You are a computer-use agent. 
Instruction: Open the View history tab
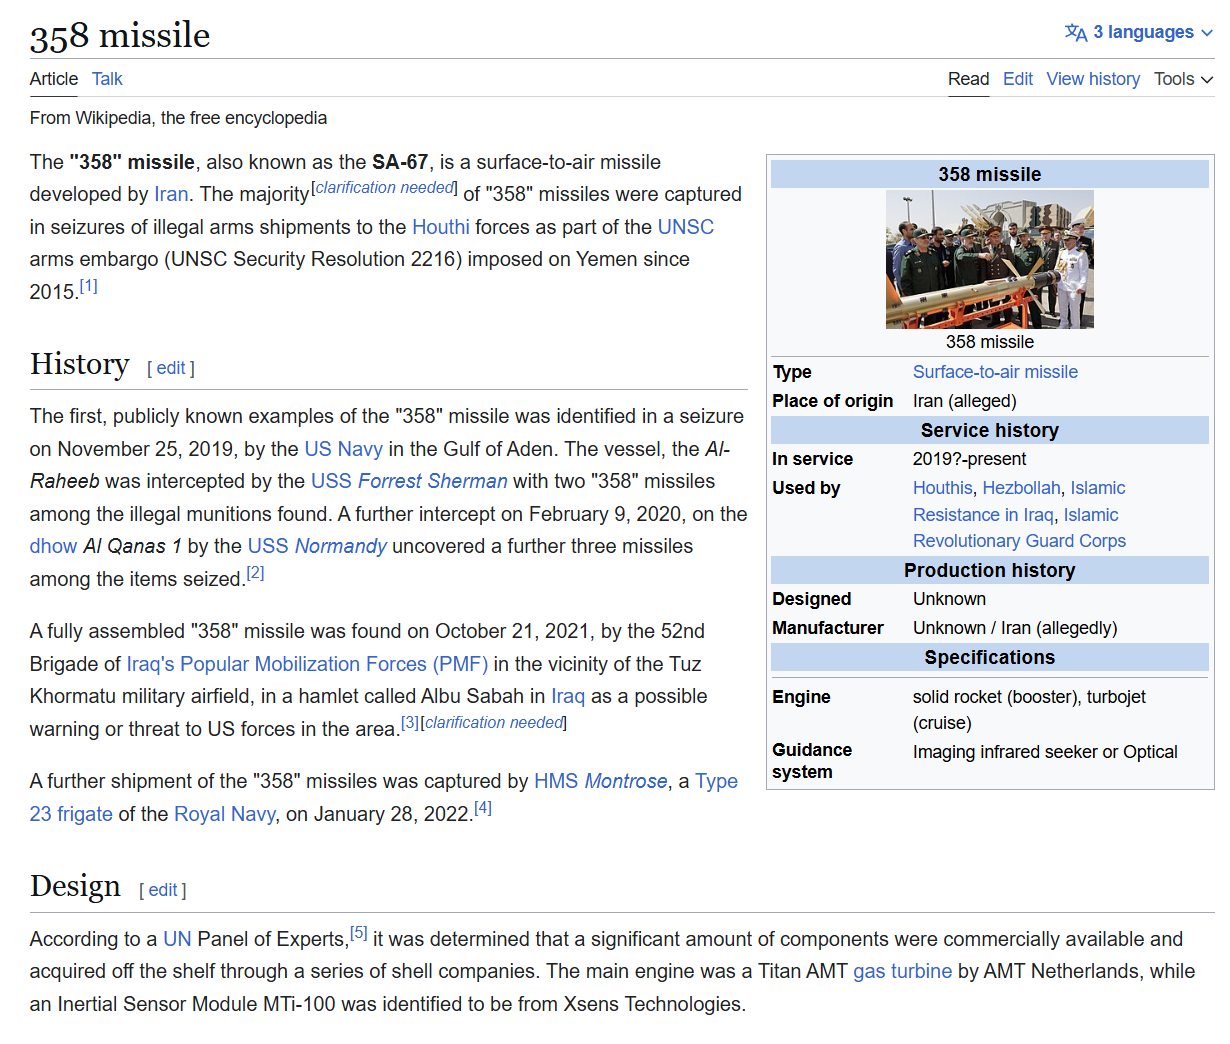1093,79
